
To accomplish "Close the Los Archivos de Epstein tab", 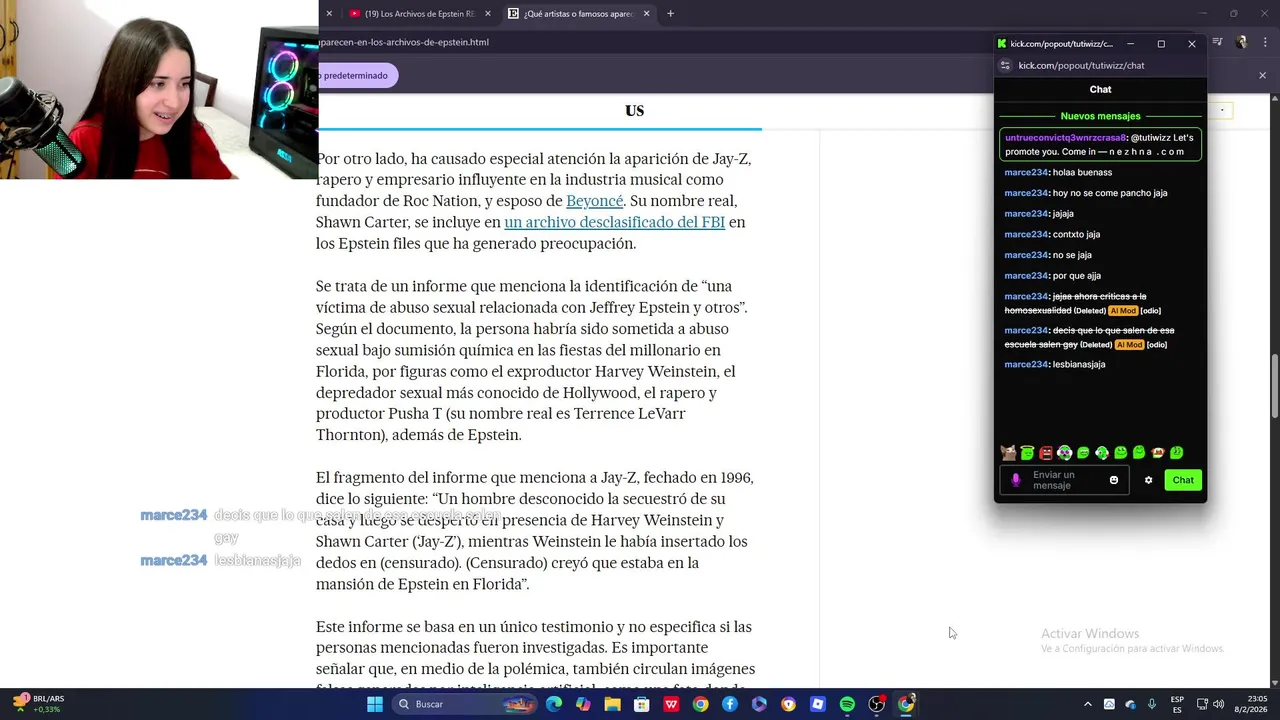I will coord(488,14).
